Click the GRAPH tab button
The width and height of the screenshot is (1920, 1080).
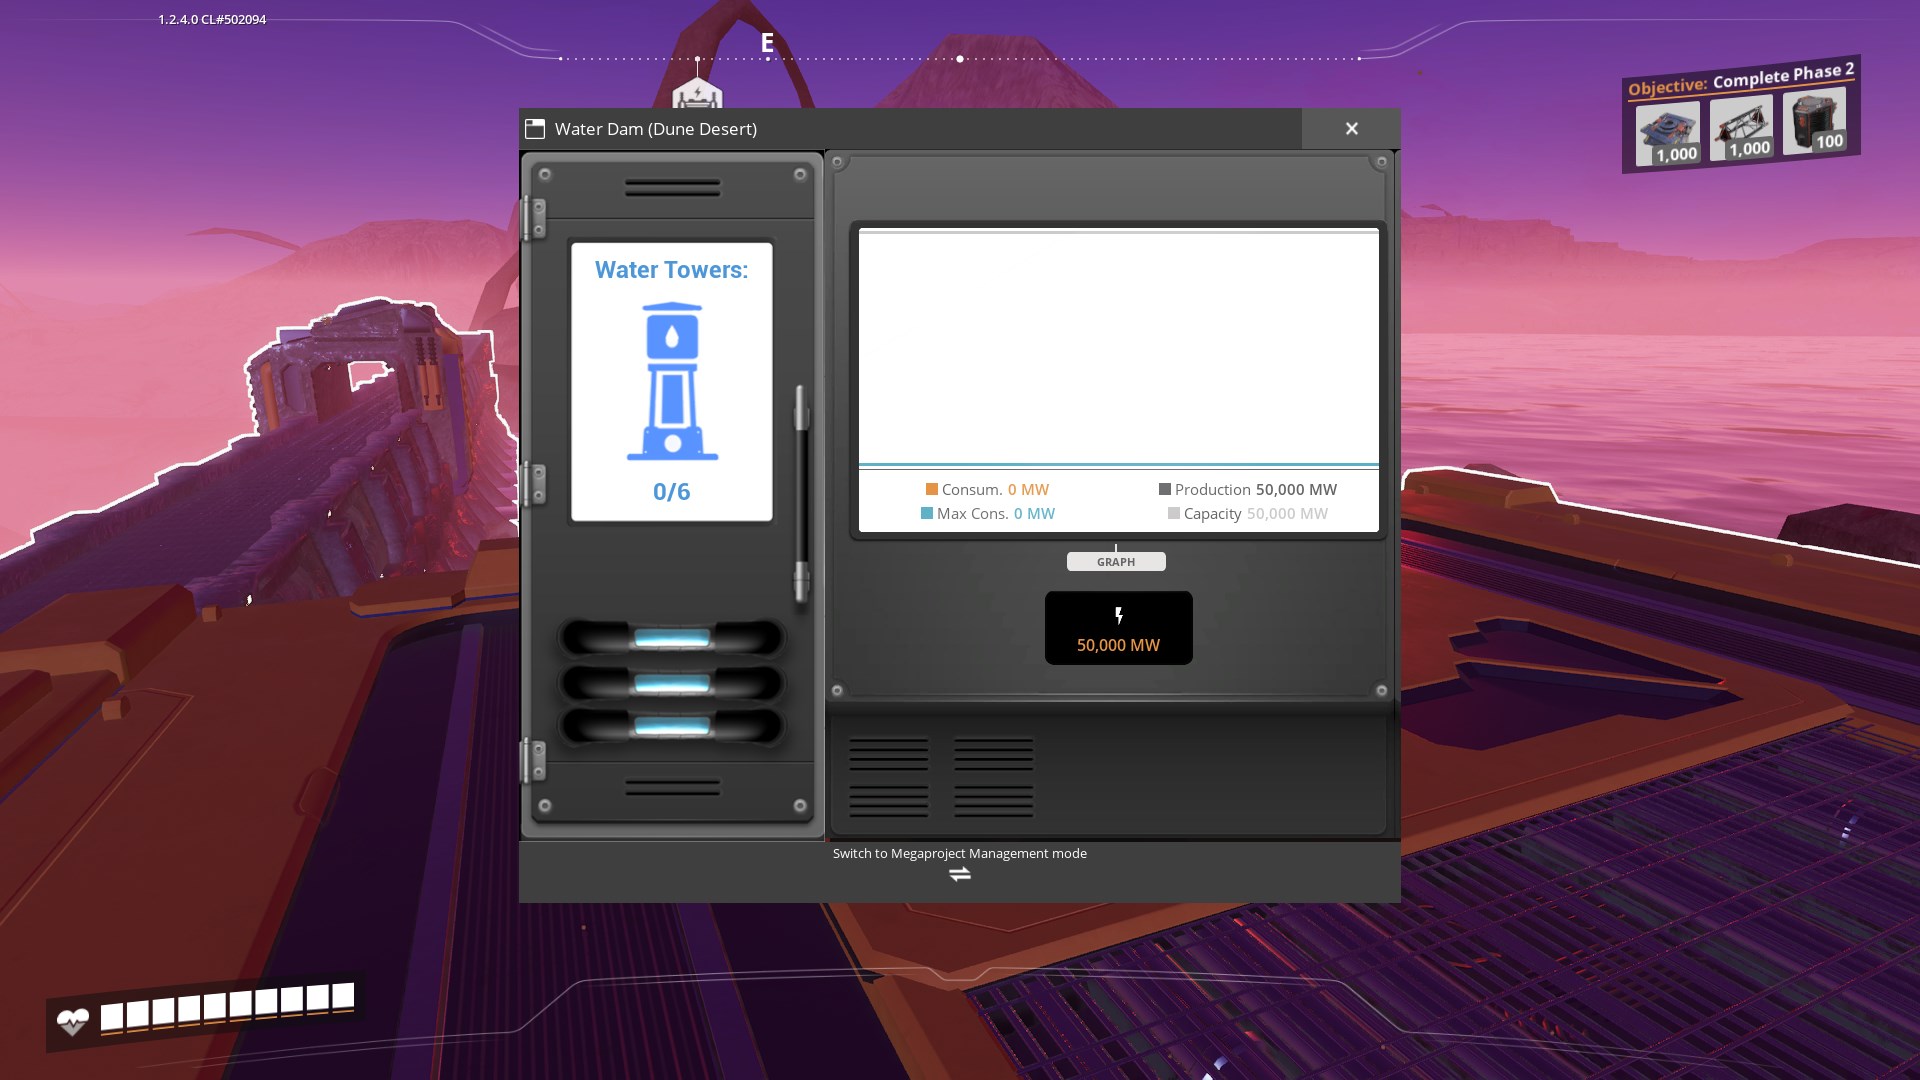tap(1116, 562)
